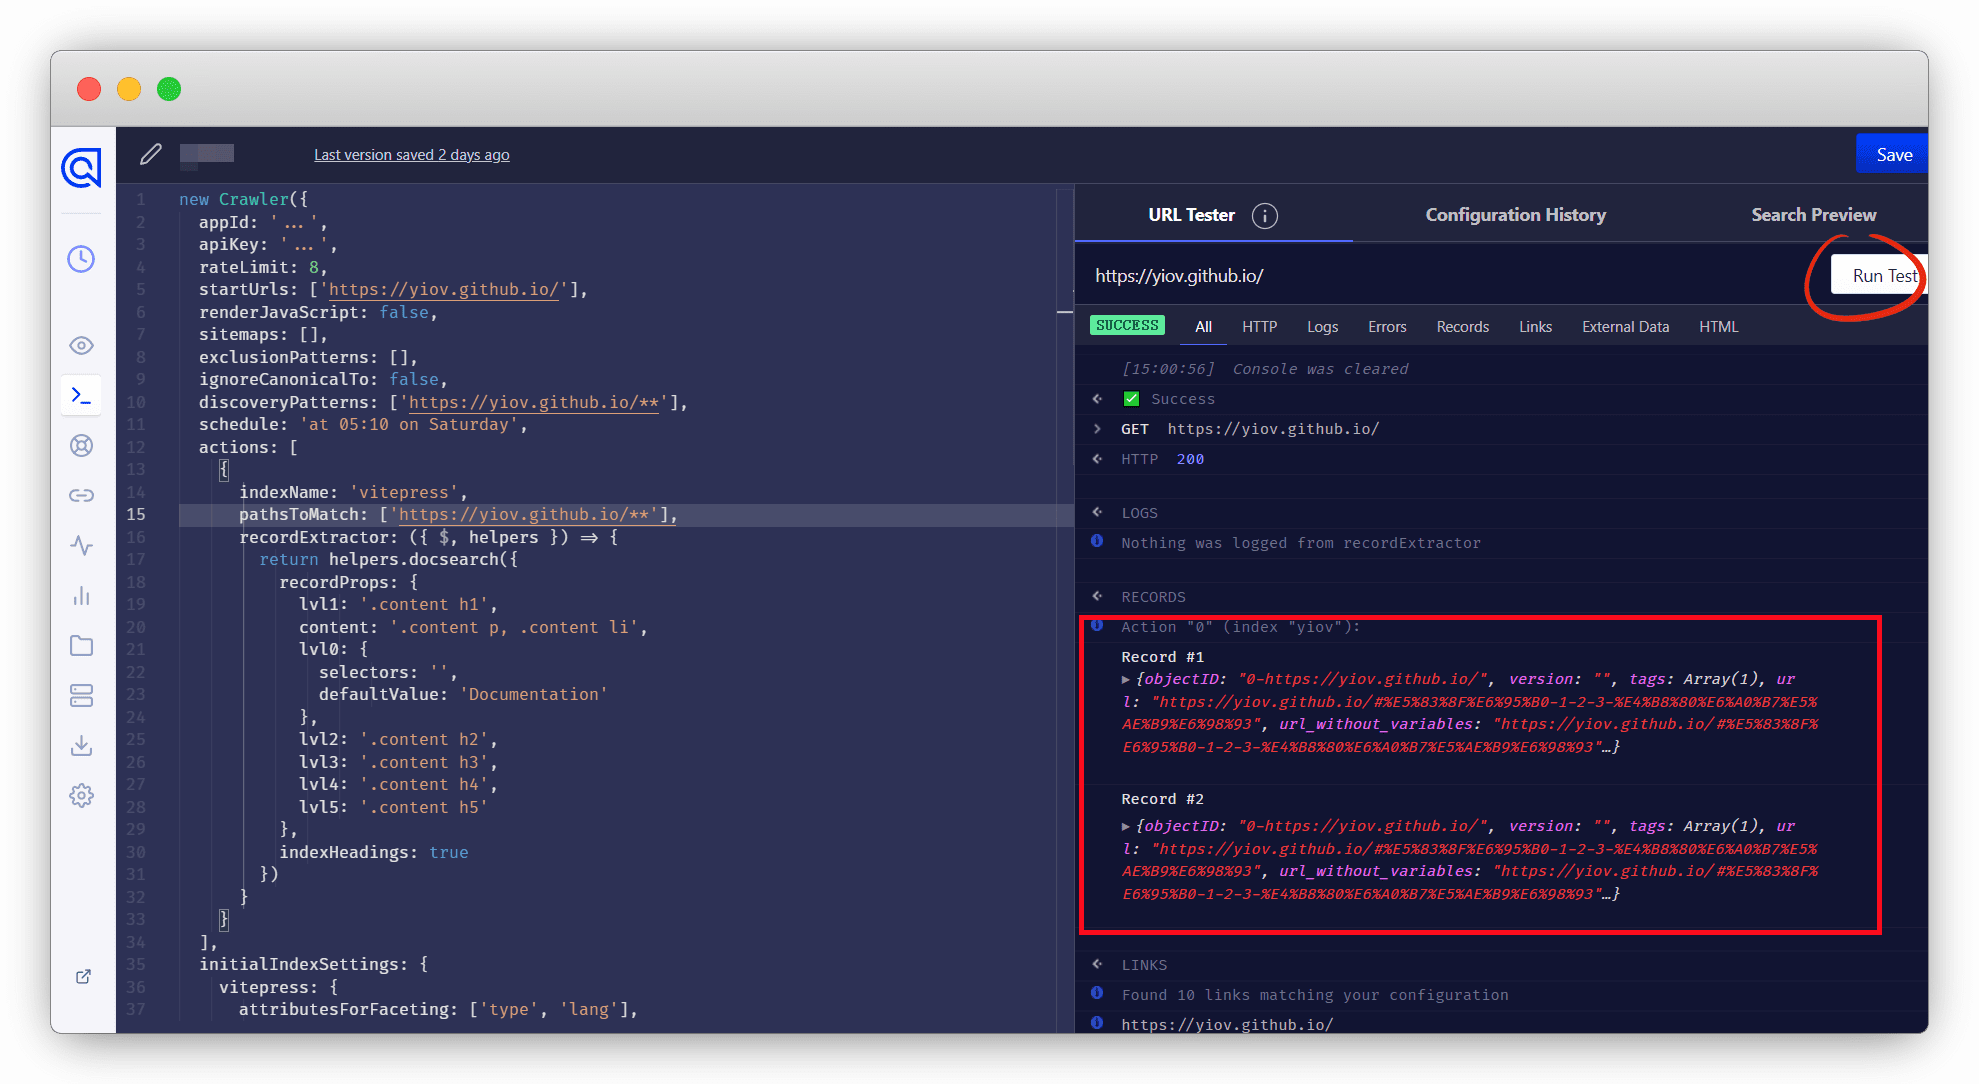Open the bar chart analytics icon
Screen dimensions: 1979x1084
[x=81, y=596]
